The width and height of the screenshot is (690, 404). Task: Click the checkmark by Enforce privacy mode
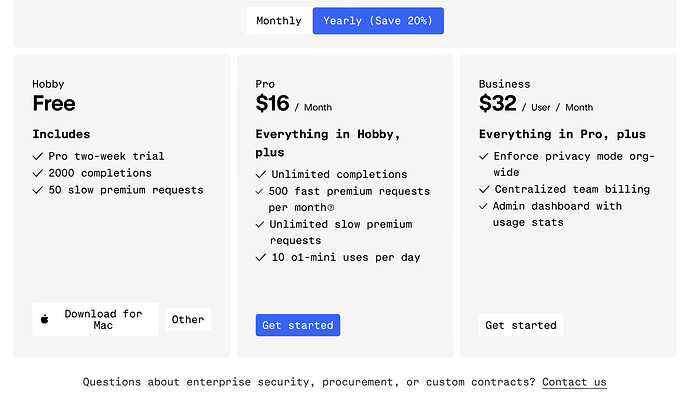[x=485, y=157]
